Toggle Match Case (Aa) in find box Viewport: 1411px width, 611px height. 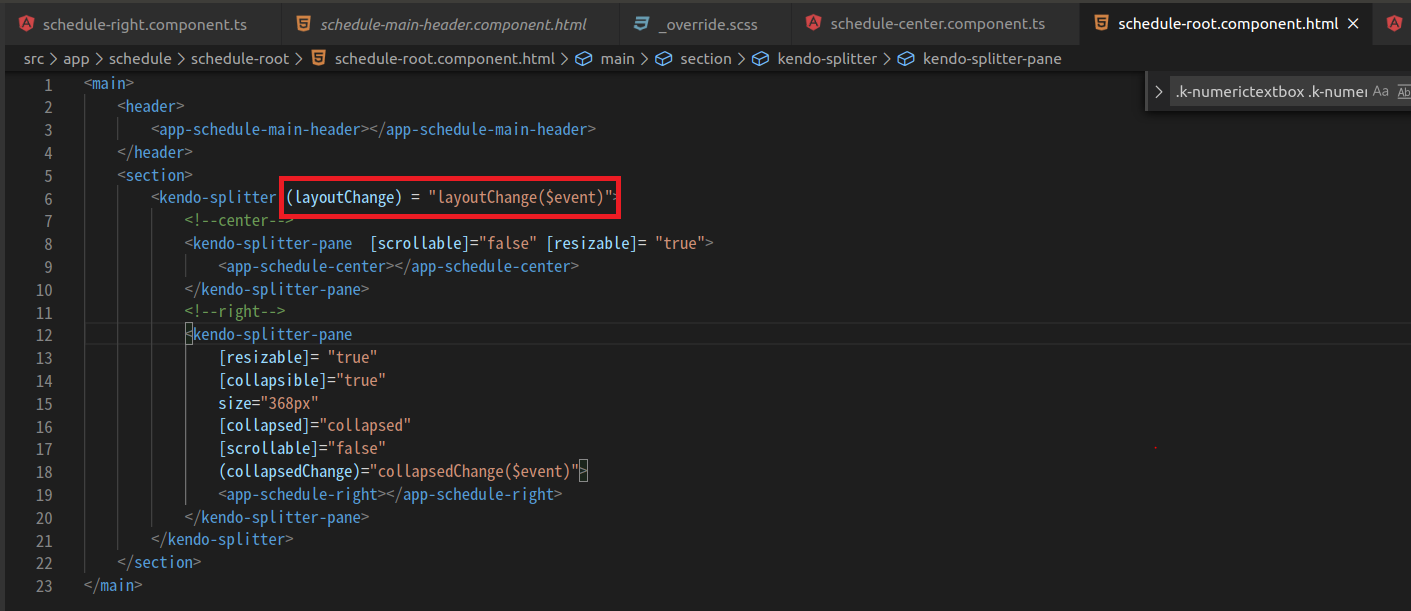pos(1381,92)
